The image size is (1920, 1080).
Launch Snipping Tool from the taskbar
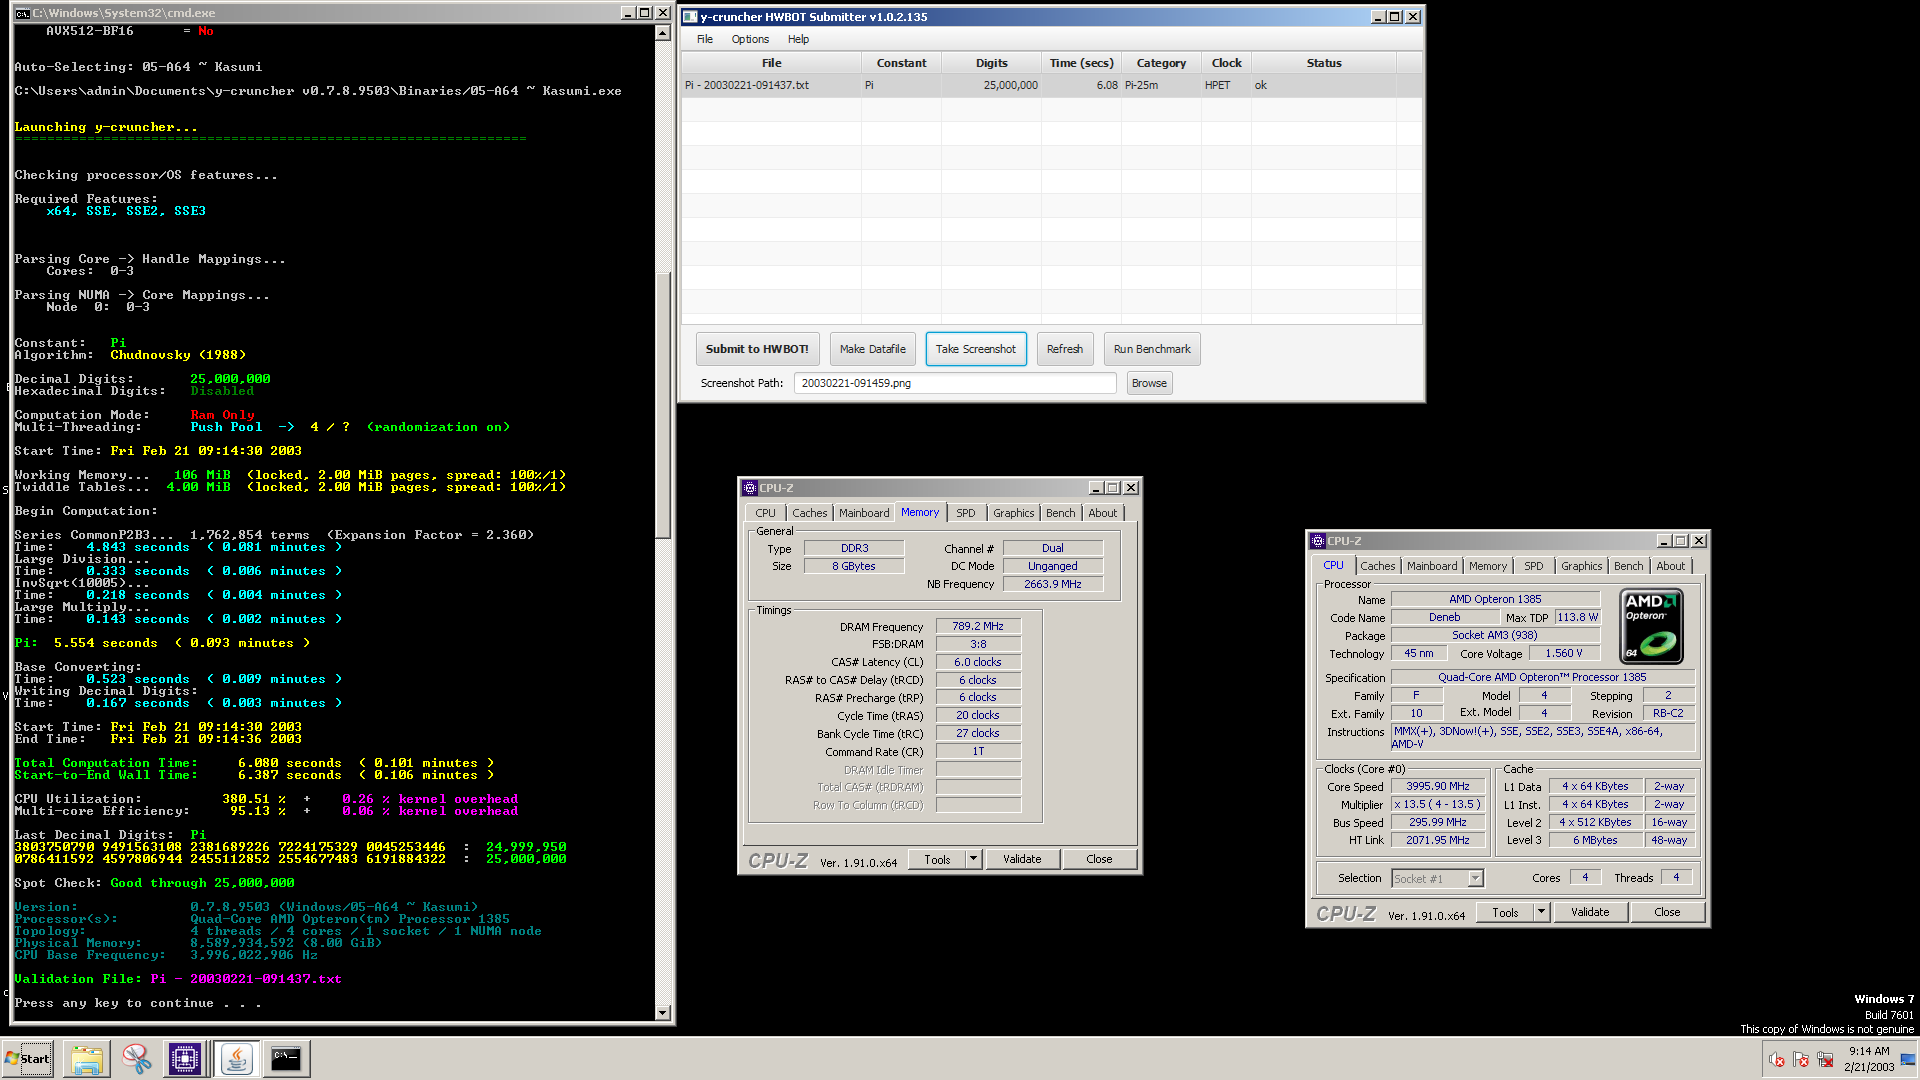(136, 1059)
